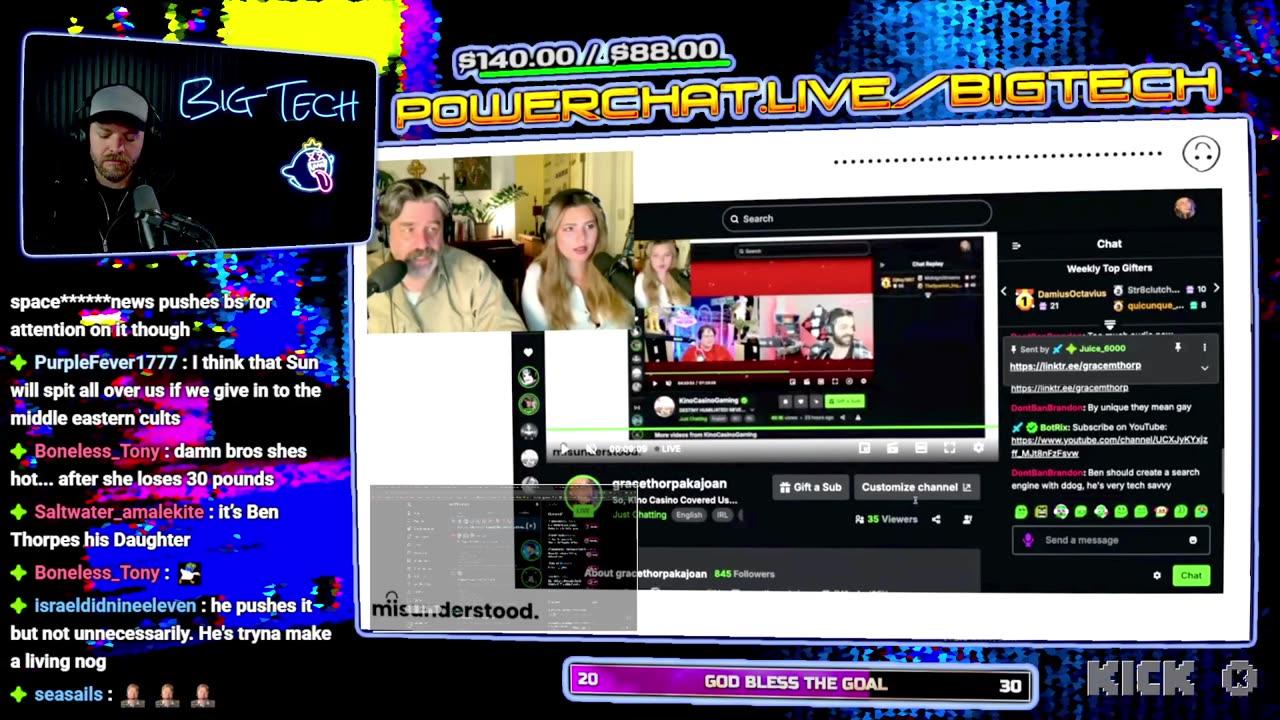
Task: Click the Juice_6000 username in pinned message
Action: [x=1102, y=349]
